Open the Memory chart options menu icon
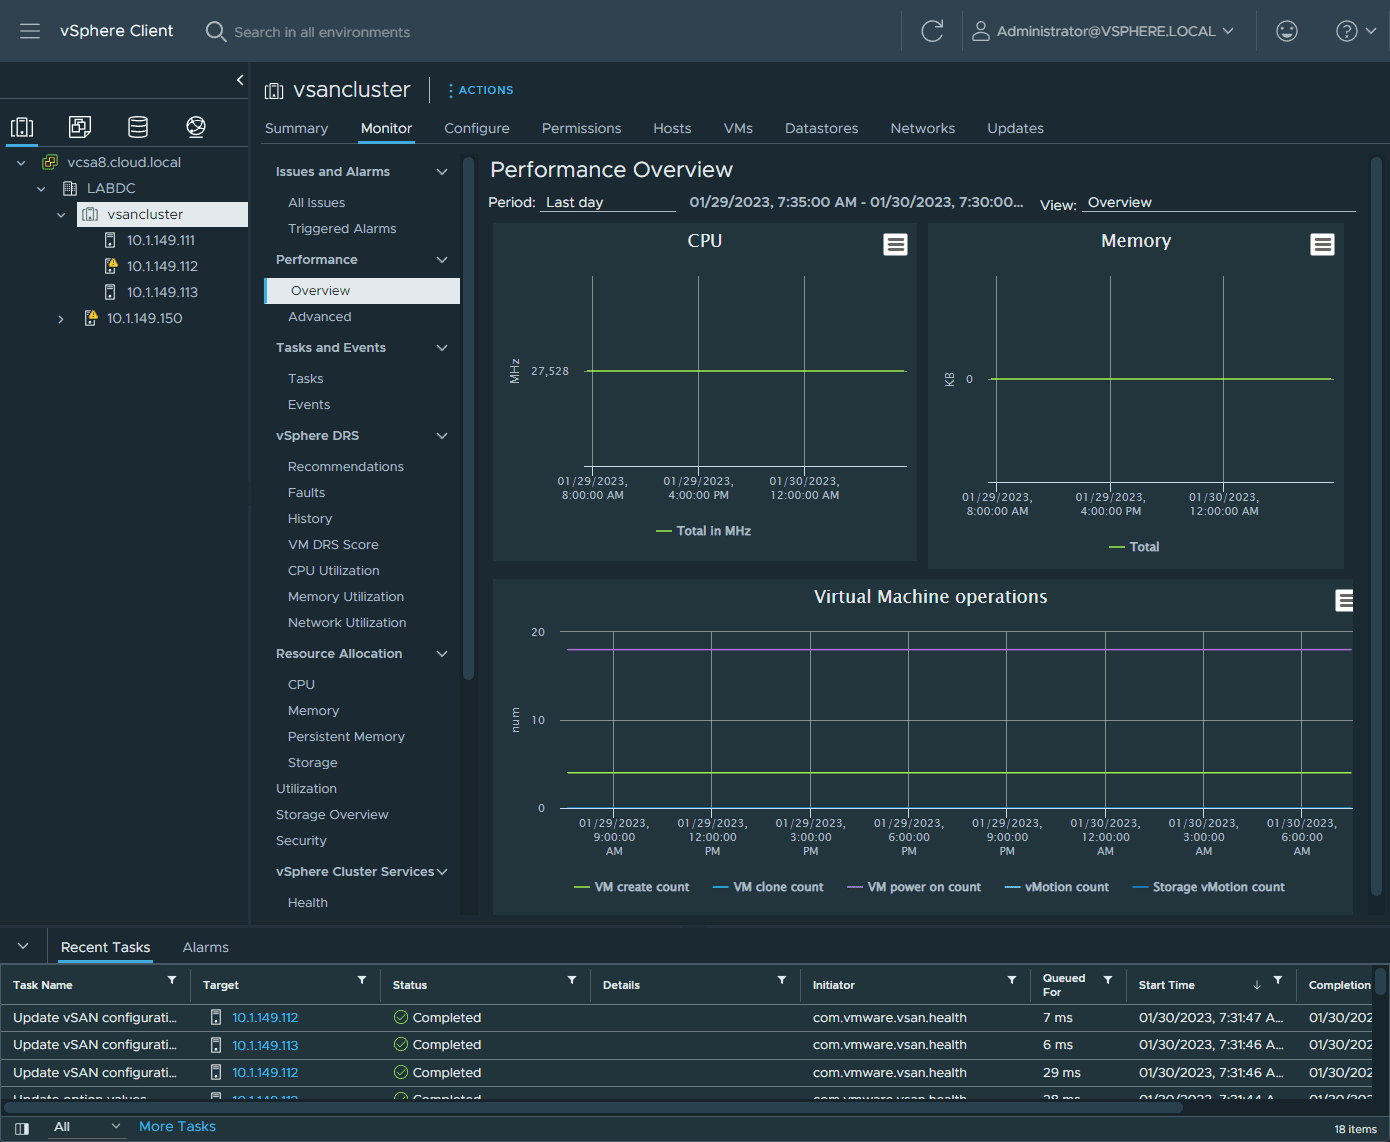Image resolution: width=1390 pixels, height=1142 pixels. [1322, 245]
